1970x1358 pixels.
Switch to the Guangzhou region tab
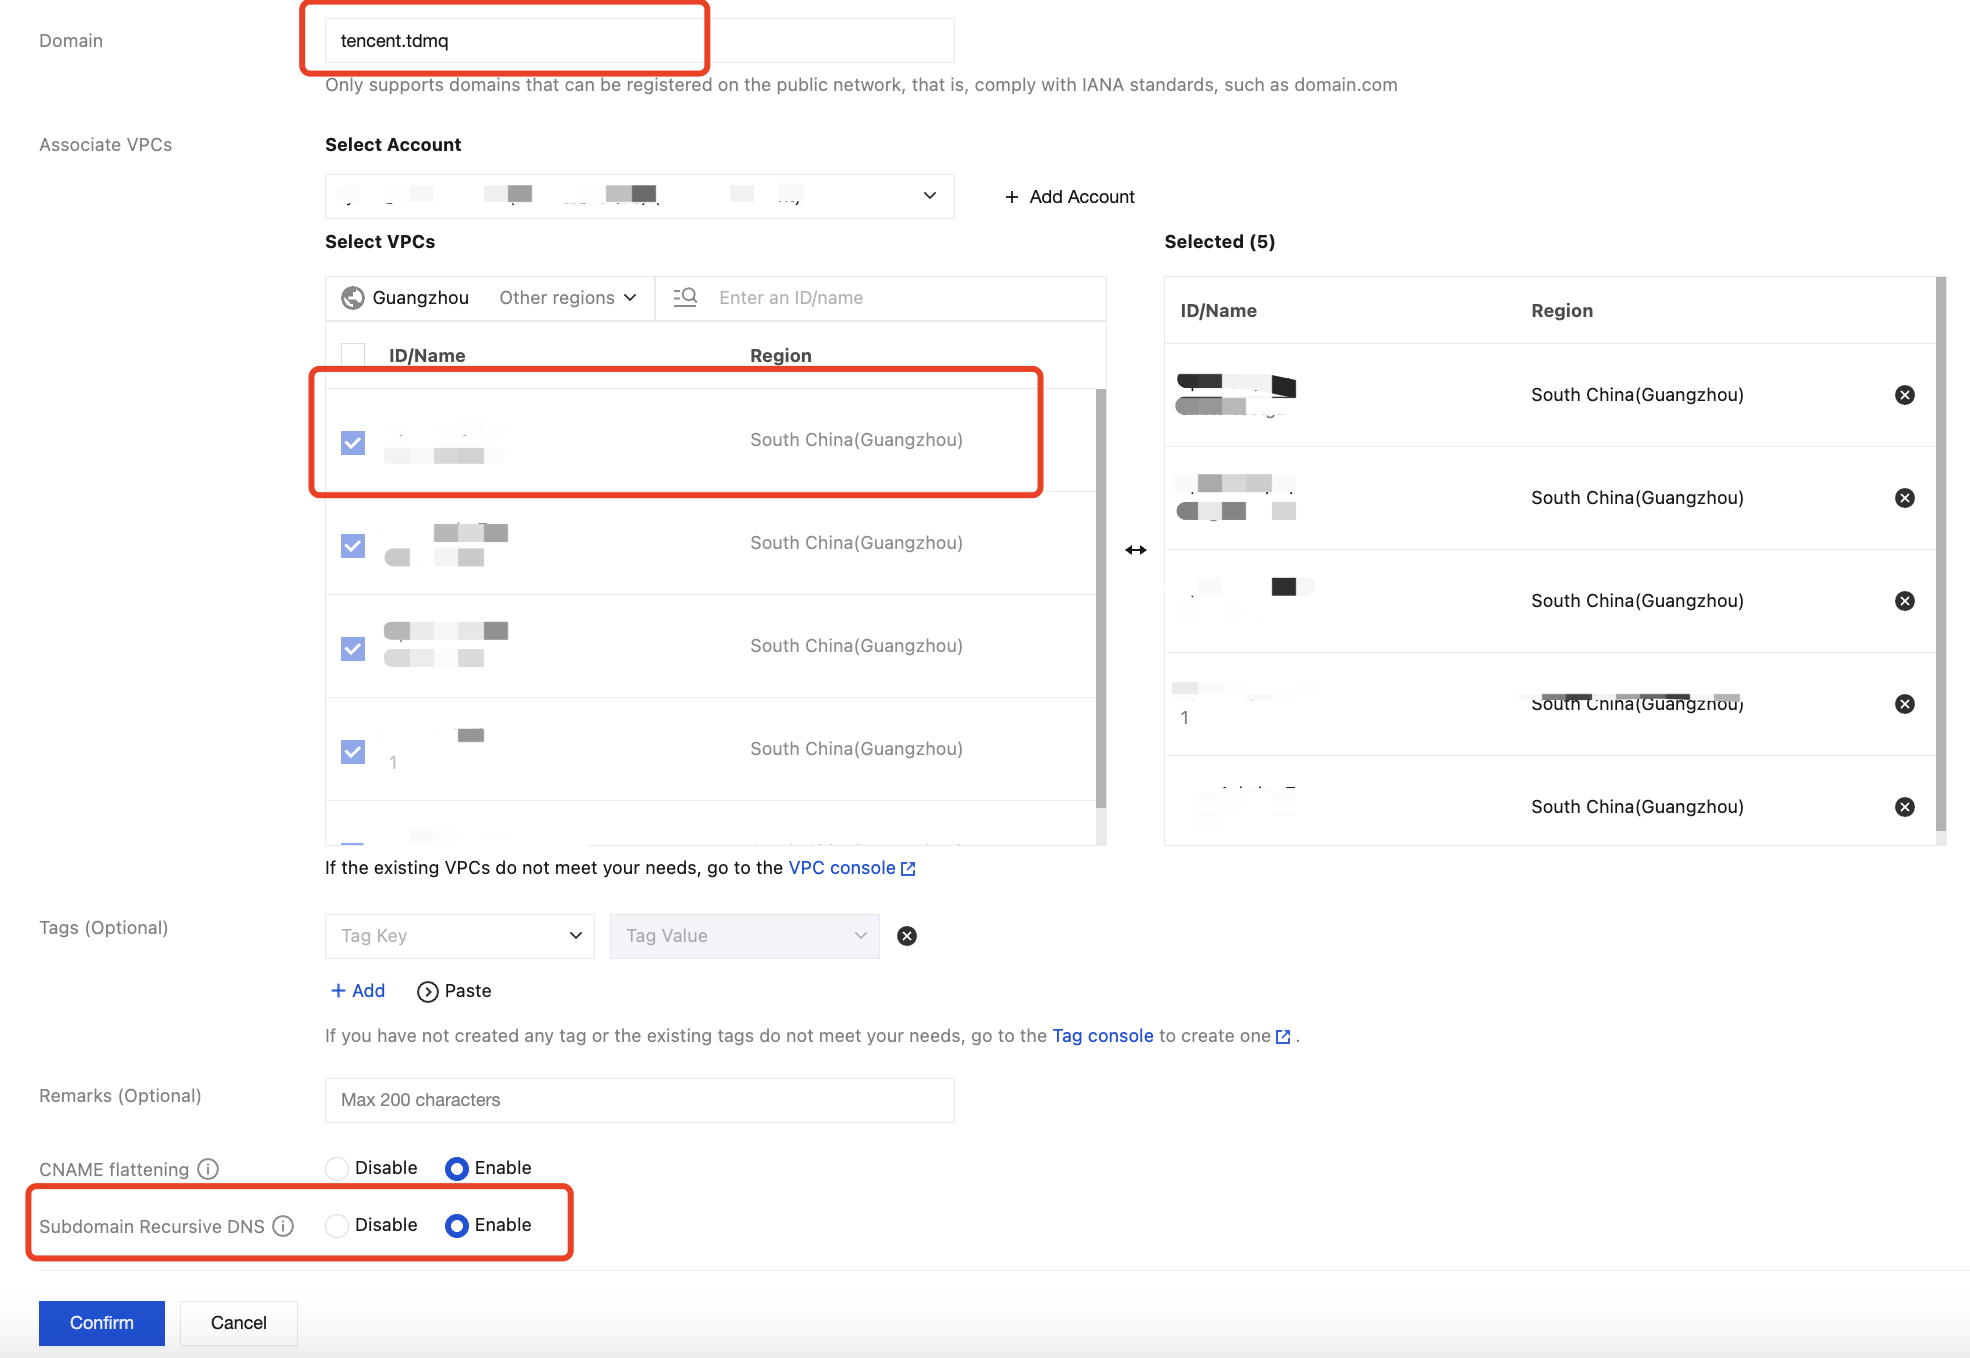420,298
